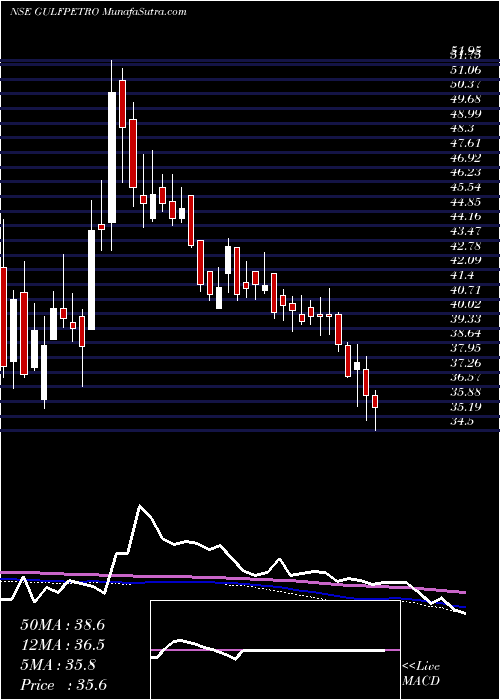Choose the 44.85 price axis label
Viewport: 500px width, 700px height.
pyautogui.click(x=466, y=202)
